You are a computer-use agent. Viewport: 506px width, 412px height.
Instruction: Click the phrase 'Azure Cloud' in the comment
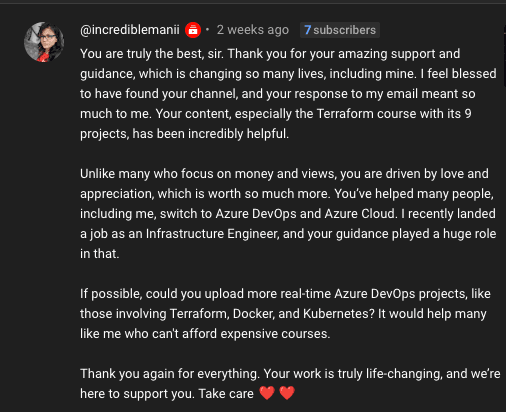(x=361, y=214)
